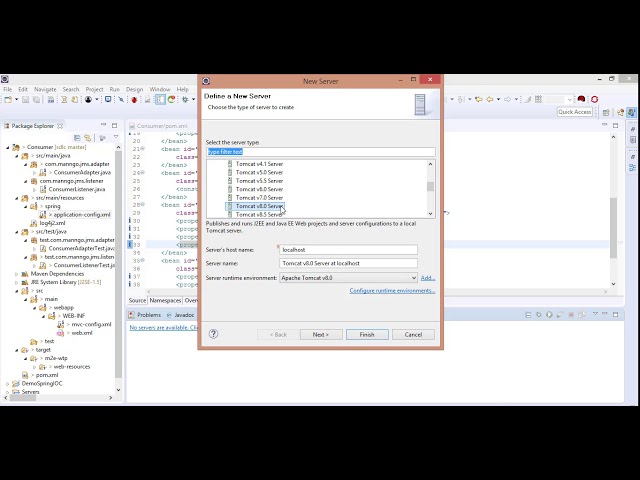Open the Javadoc view tab
Image resolution: width=640 pixels, height=480 pixels.
(180, 315)
